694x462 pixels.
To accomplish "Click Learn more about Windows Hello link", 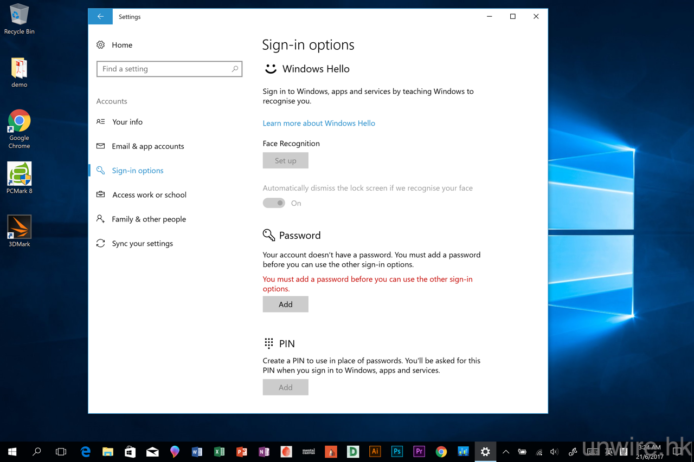I will [318, 123].
